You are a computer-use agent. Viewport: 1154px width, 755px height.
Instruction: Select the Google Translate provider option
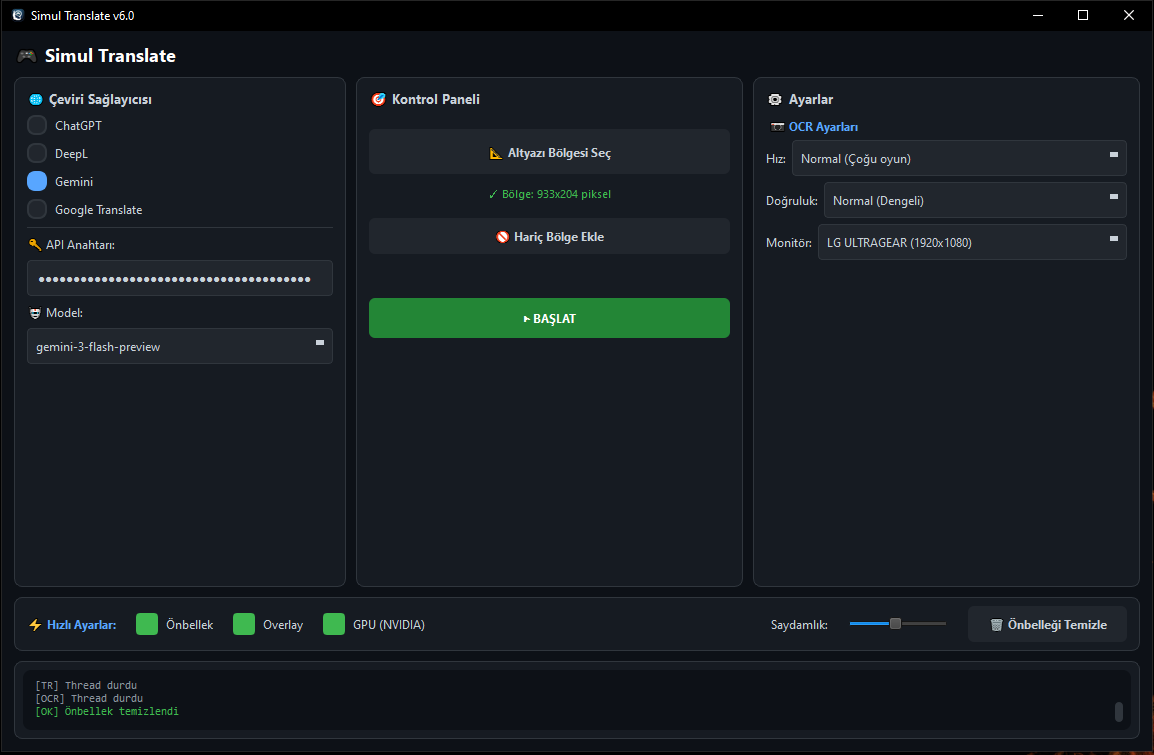point(37,210)
